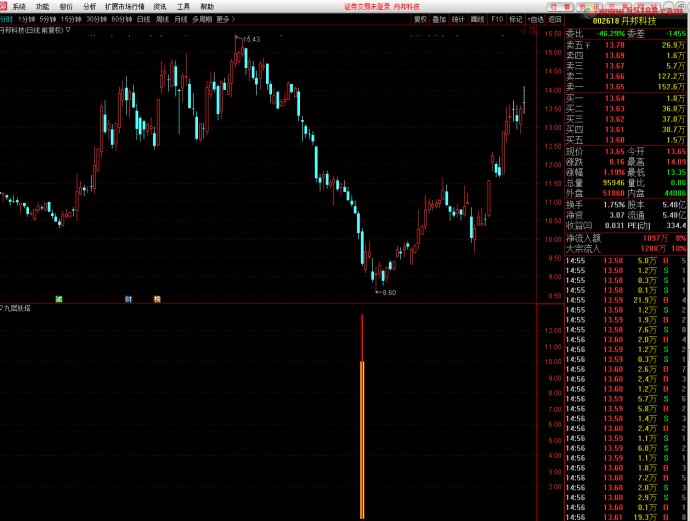The width and height of the screenshot is (690, 521).
Task: Click the 涨幅 value 1.19%
Action: 614,172
